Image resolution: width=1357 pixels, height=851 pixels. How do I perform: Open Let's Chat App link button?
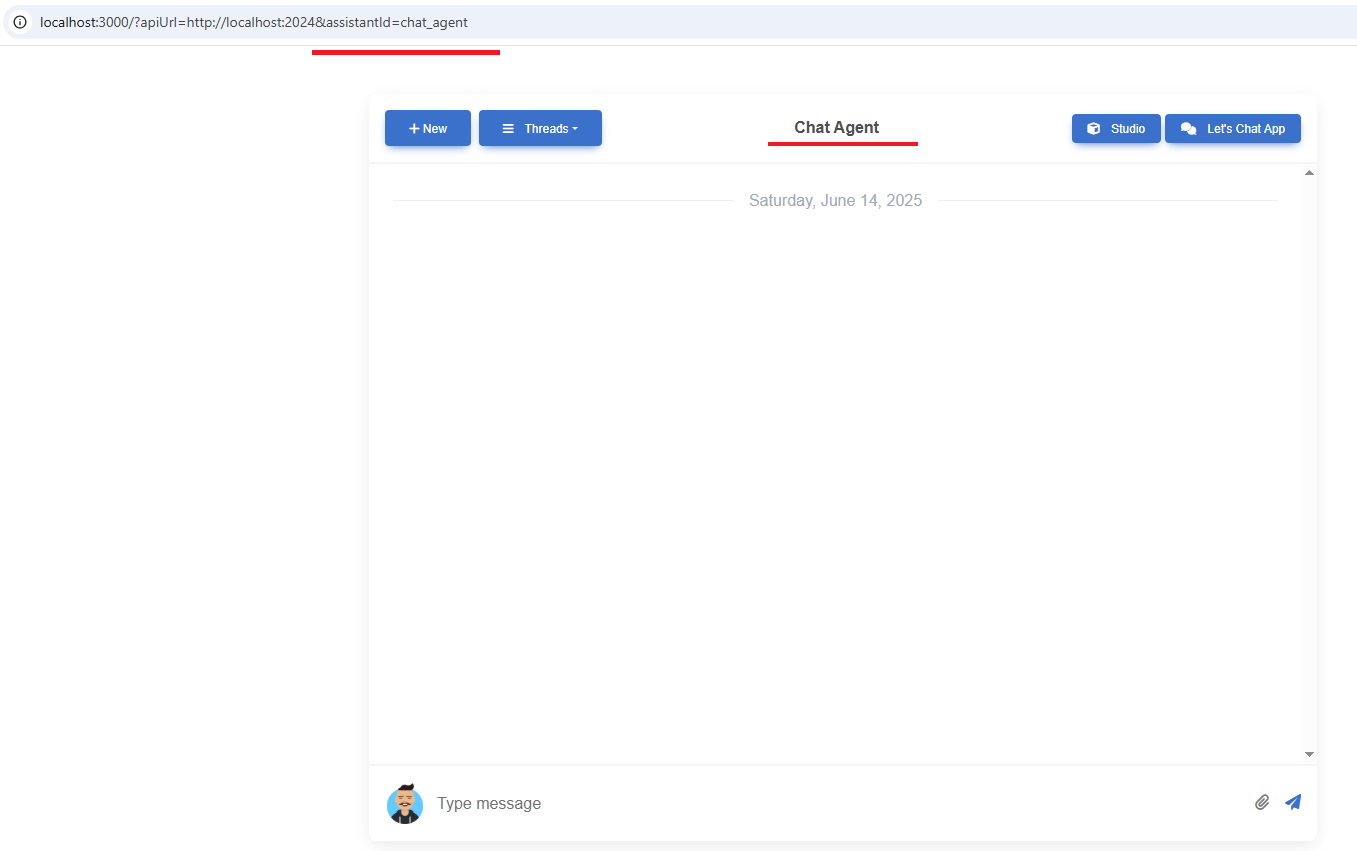1233,129
